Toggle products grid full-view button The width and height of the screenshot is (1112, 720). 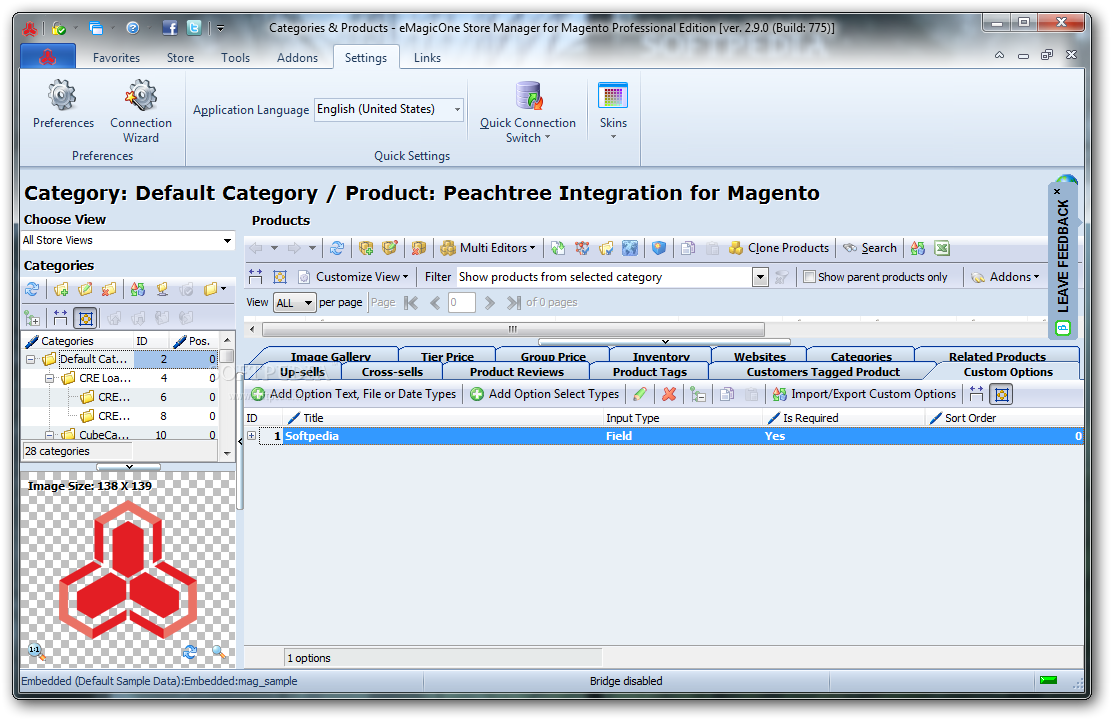coord(279,277)
